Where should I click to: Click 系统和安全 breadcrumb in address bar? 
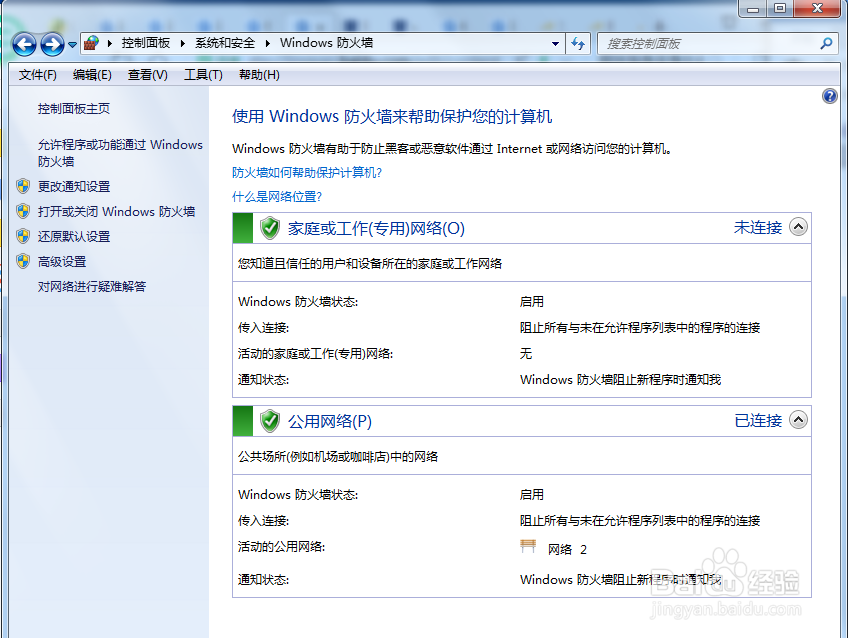[225, 43]
